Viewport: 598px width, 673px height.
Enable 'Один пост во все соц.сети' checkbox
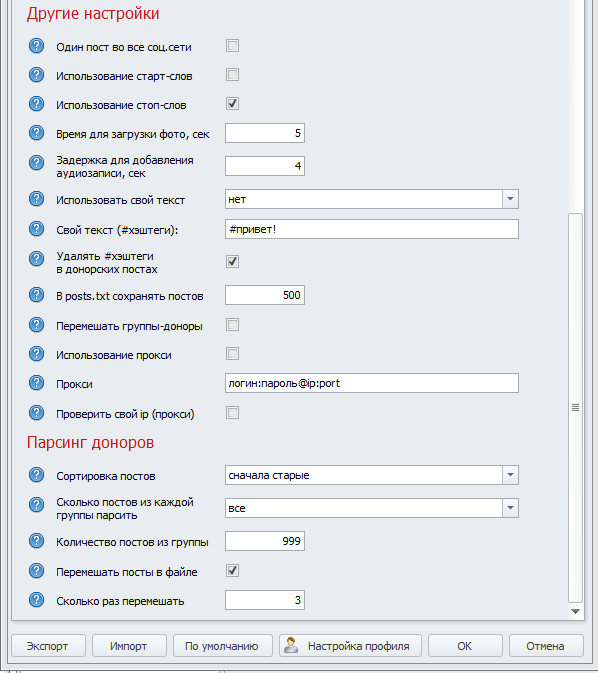point(232,45)
